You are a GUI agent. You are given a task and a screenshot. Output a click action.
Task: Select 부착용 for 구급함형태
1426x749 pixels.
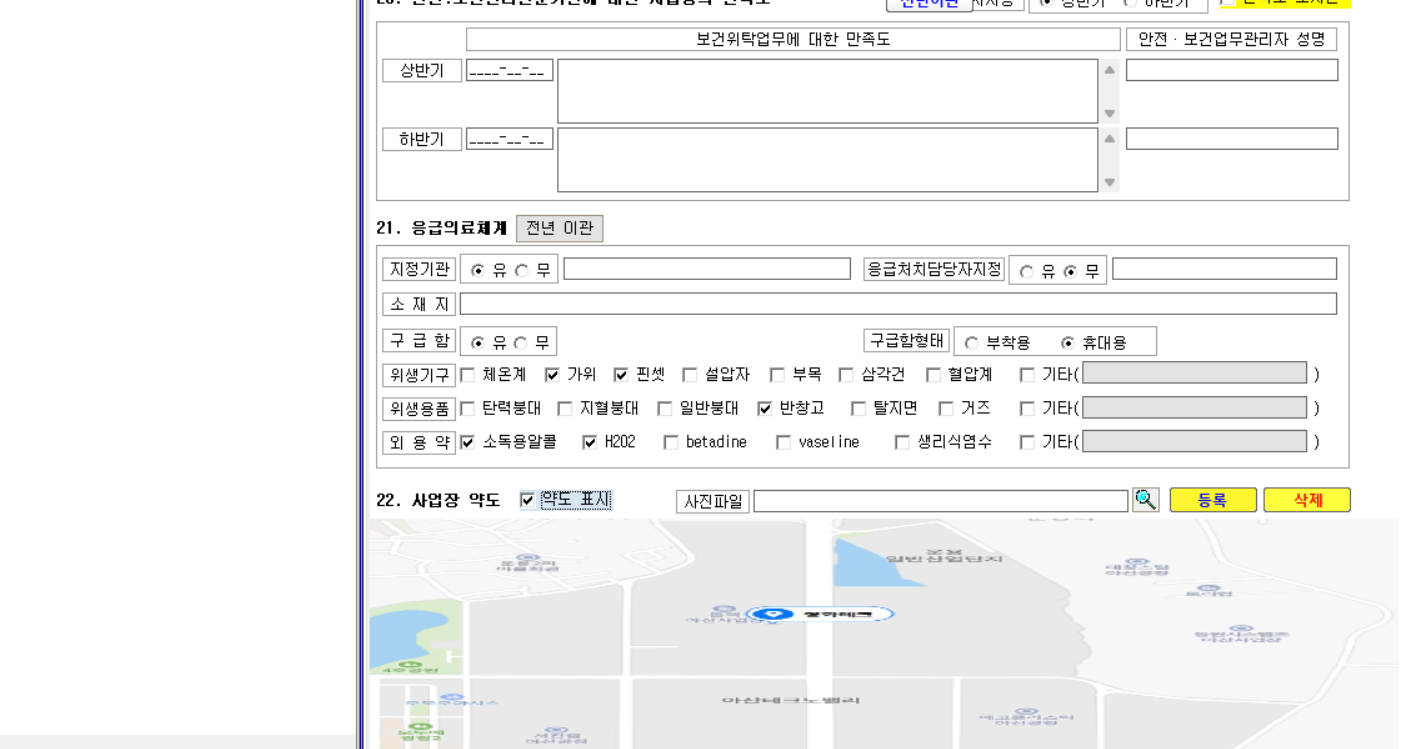click(x=971, y=343)
